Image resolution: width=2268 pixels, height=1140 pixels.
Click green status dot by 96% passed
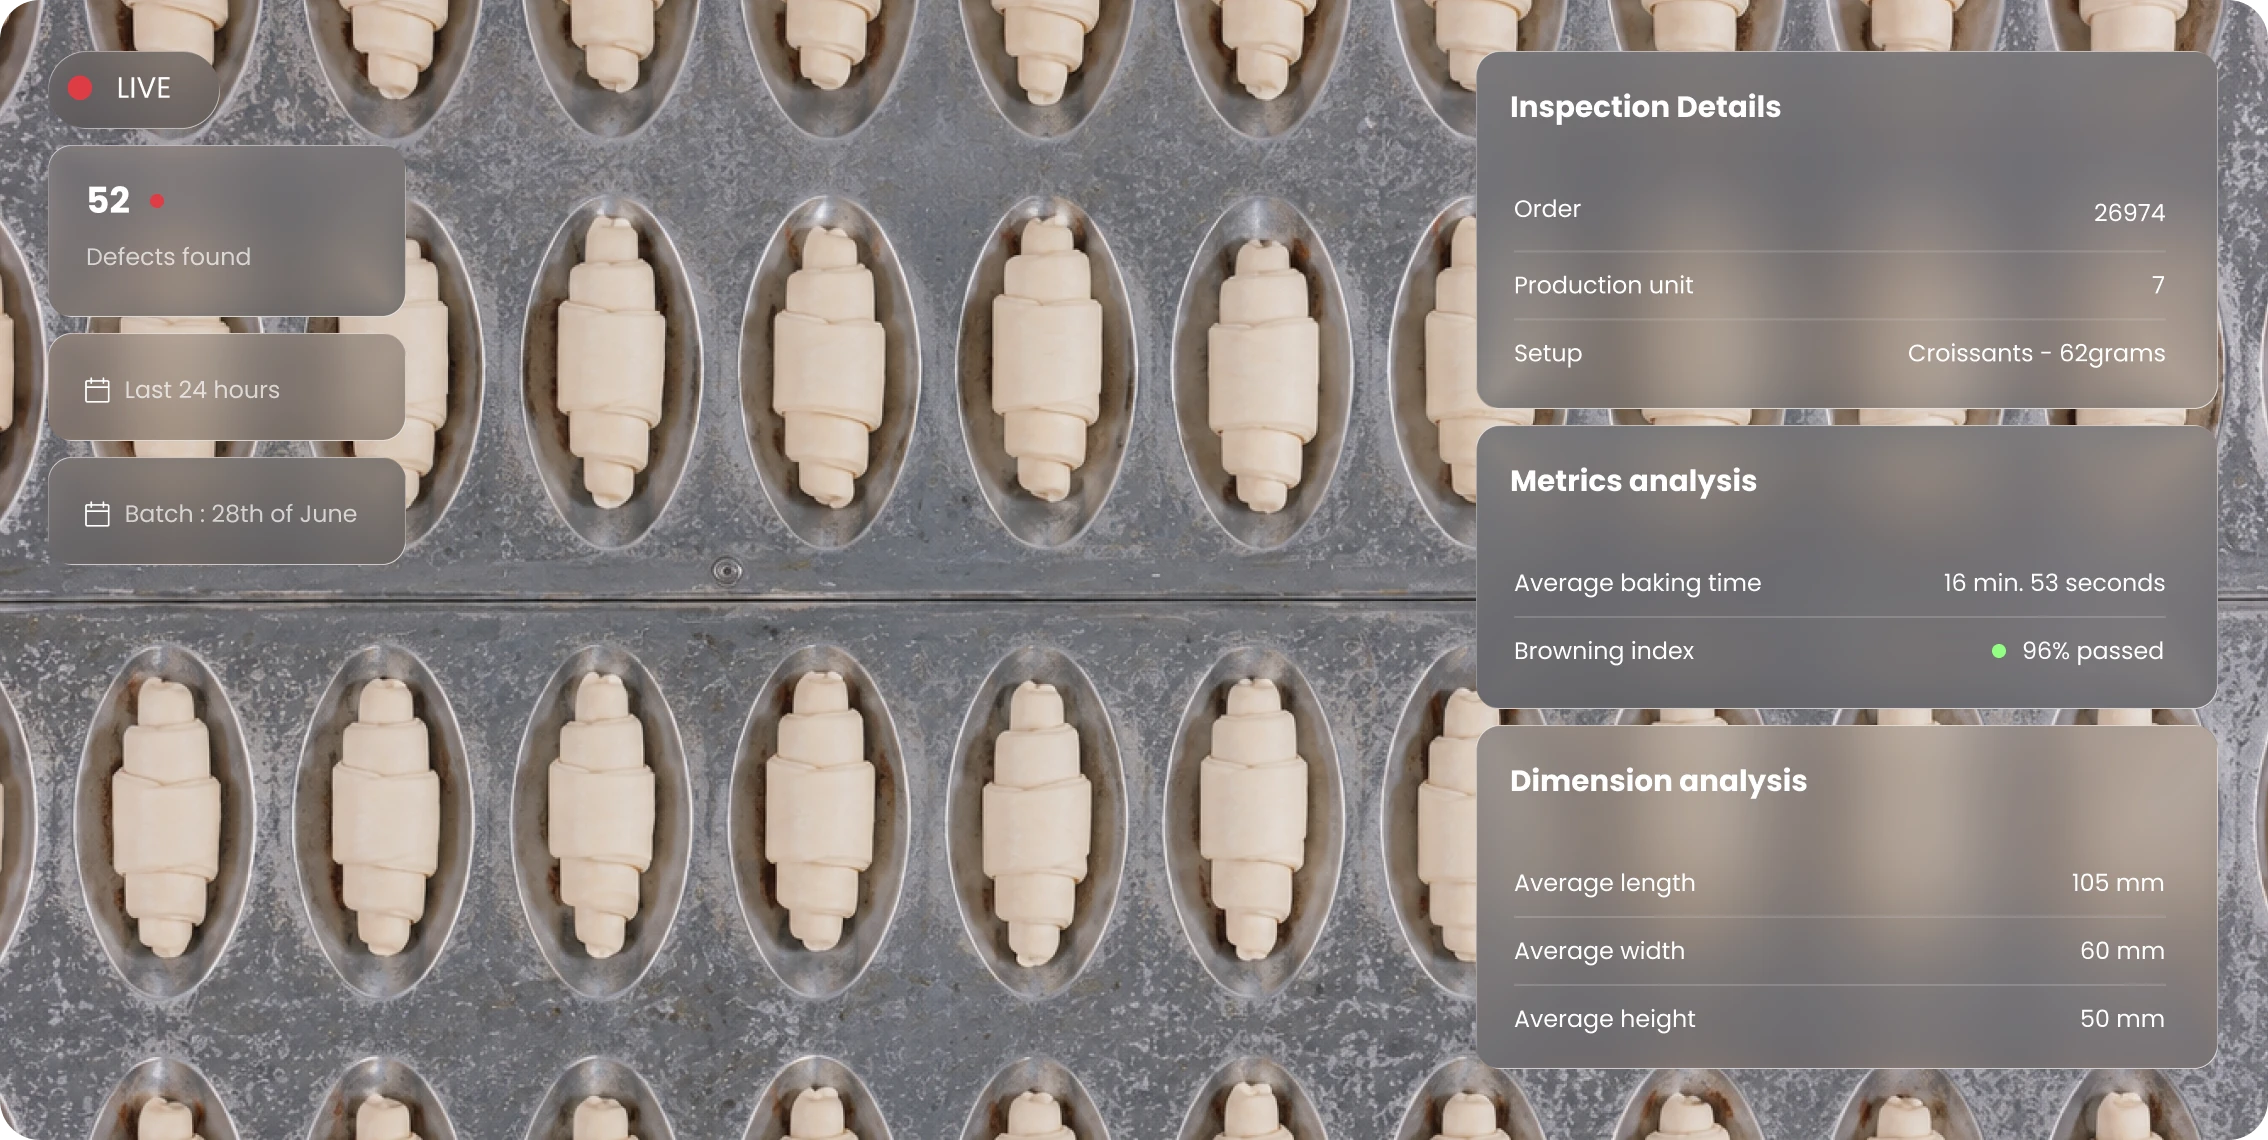(x=1999, y=651)
